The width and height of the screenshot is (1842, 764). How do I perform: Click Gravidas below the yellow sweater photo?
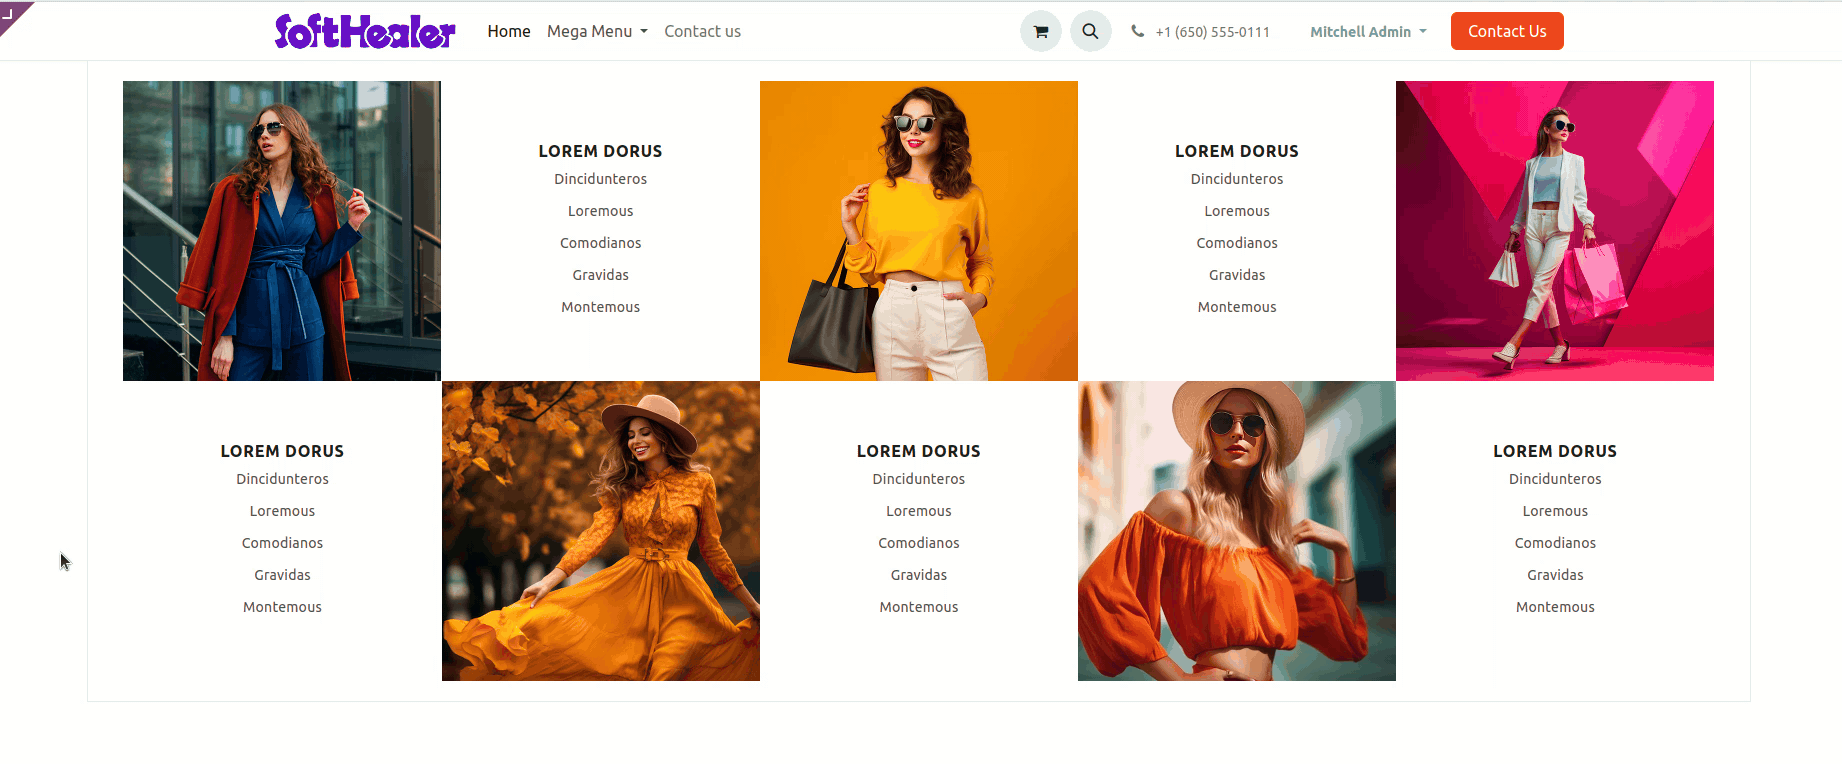[x=919, y=575]
